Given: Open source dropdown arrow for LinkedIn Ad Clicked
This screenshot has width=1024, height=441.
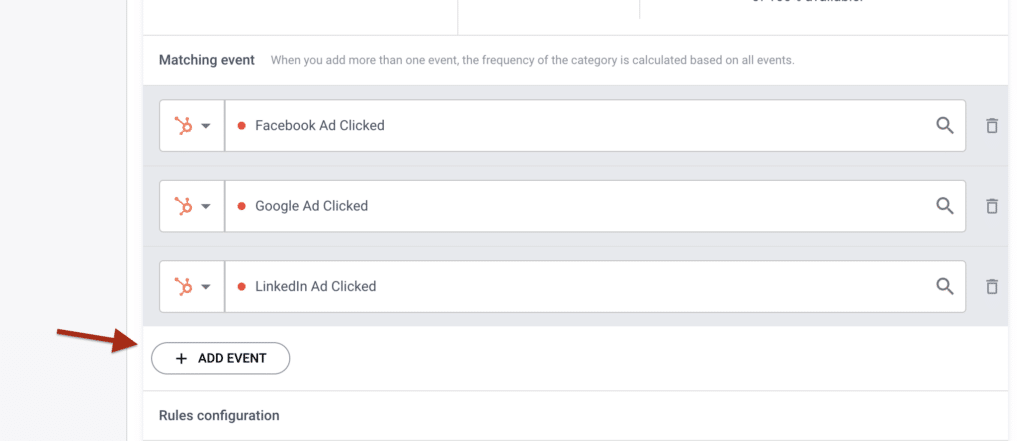Looking at the screenshot, I should click(x=206, y=287).
